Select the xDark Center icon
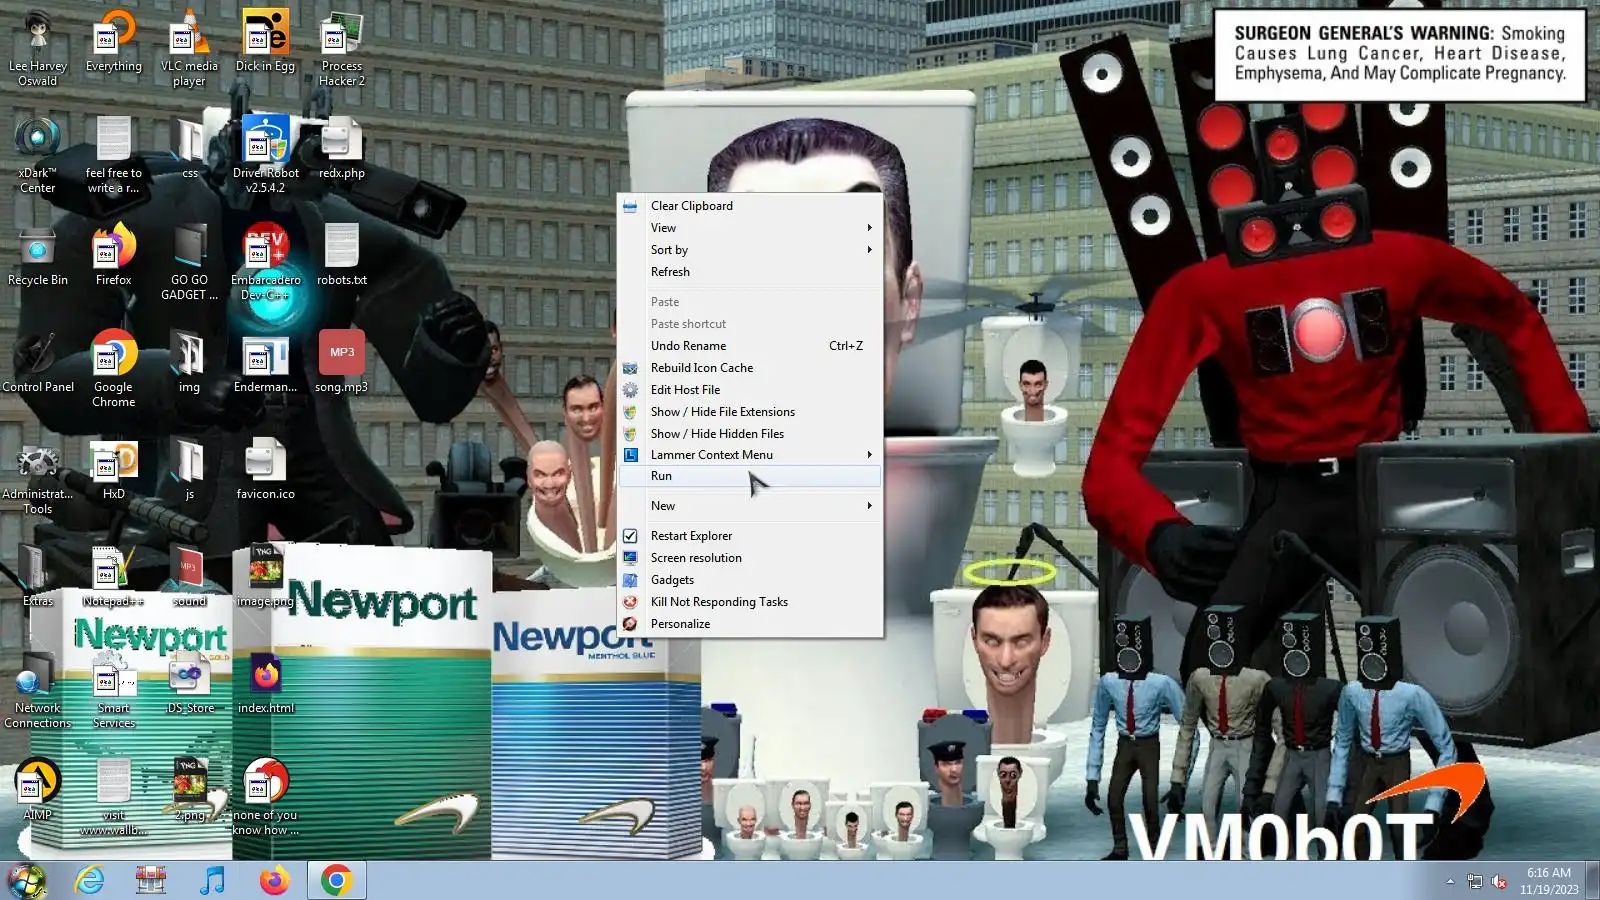 [38, 155]
